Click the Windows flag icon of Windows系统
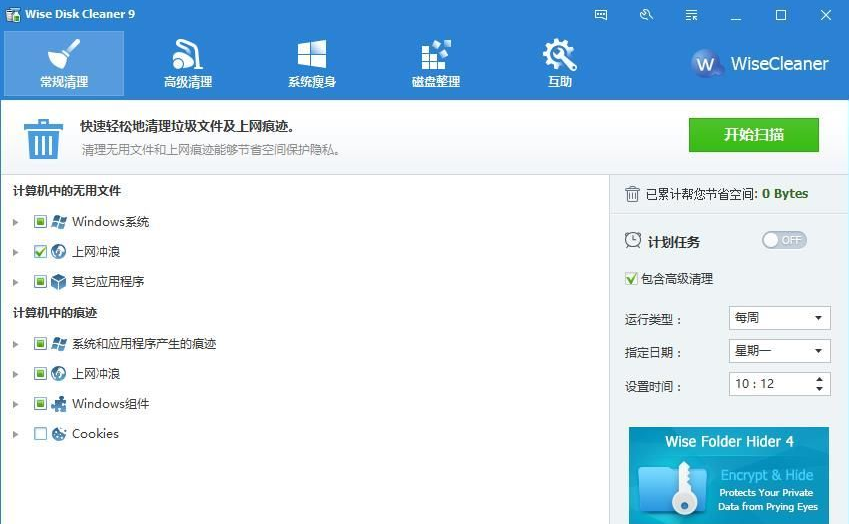This screenshot has width=849, height=524. pos(58,222)
